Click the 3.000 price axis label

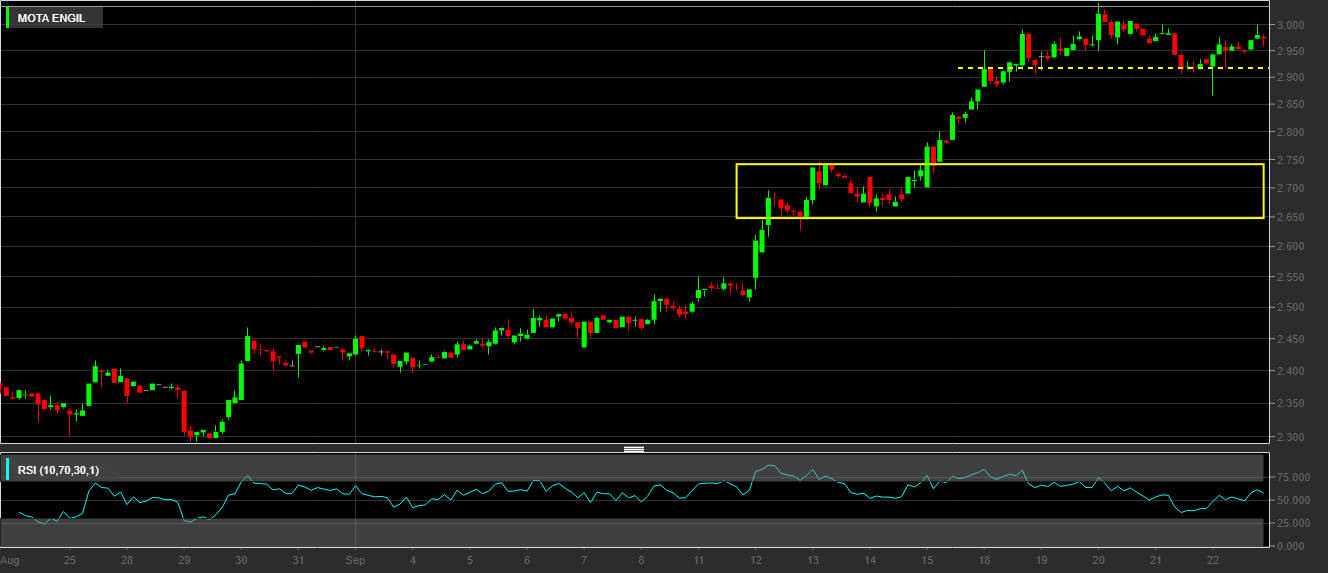(x=1289, y=25)
